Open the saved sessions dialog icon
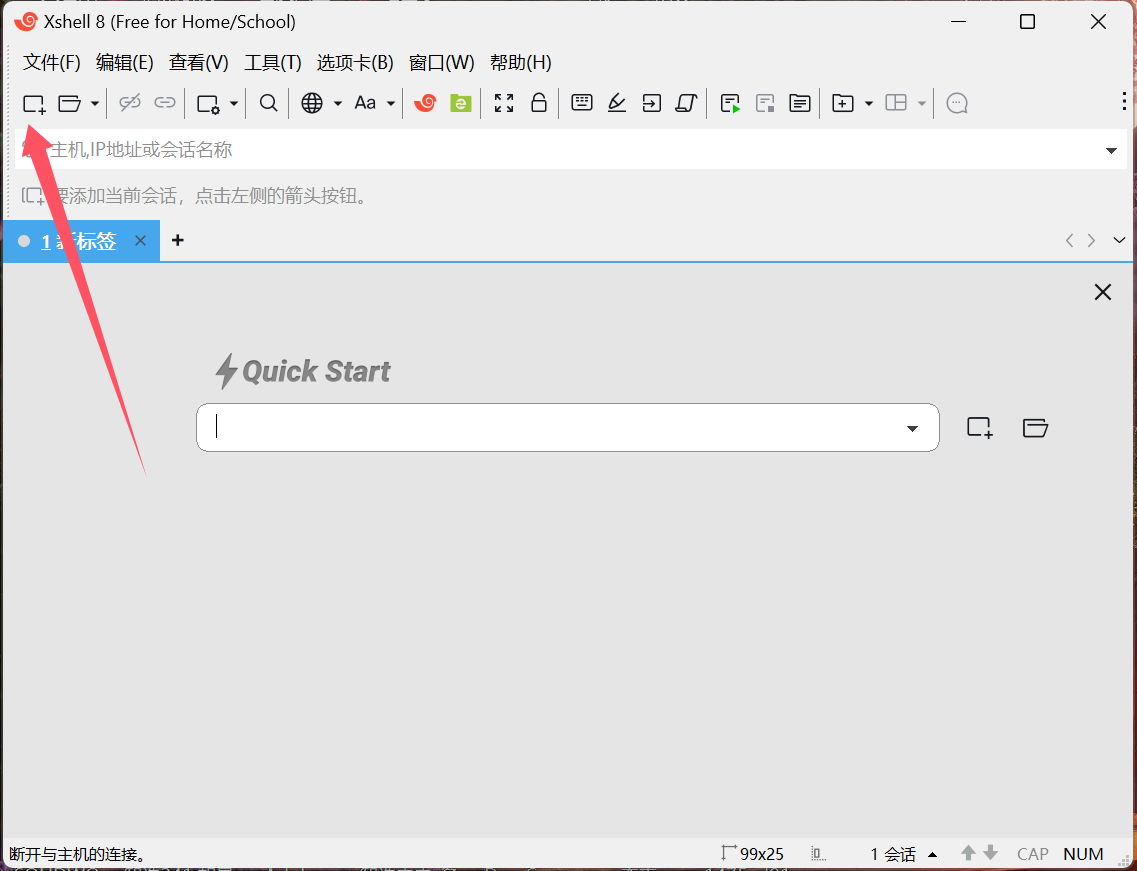Screen dimensions: 1137x871 pyautogui.click(x=71, y=103)
